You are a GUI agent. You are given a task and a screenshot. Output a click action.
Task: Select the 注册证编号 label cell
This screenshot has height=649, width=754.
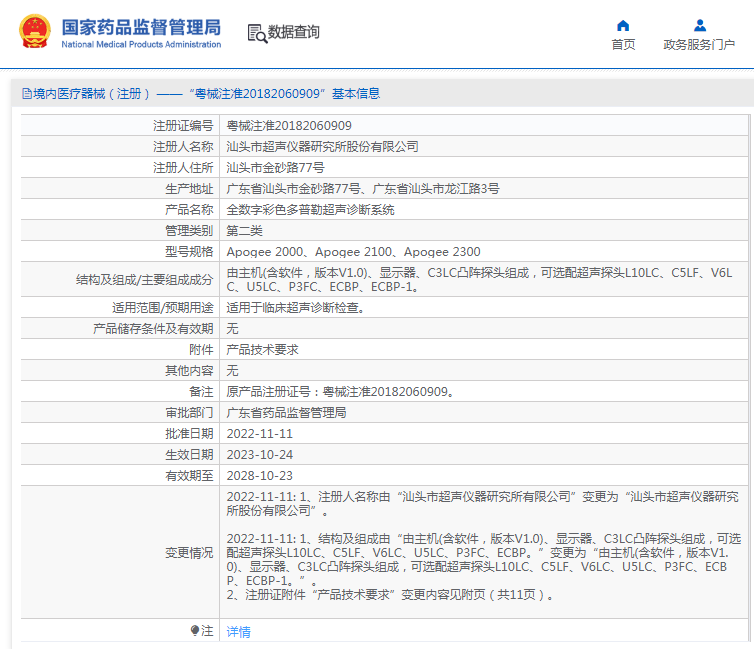point(183,125)
